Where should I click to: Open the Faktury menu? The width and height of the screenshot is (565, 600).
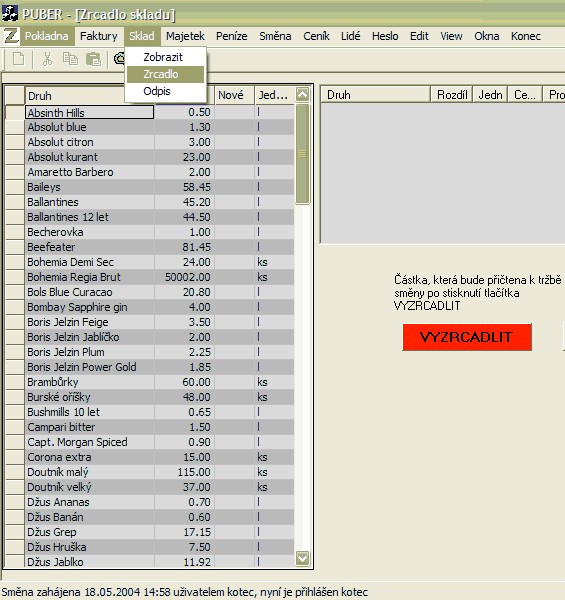point(99,36)
